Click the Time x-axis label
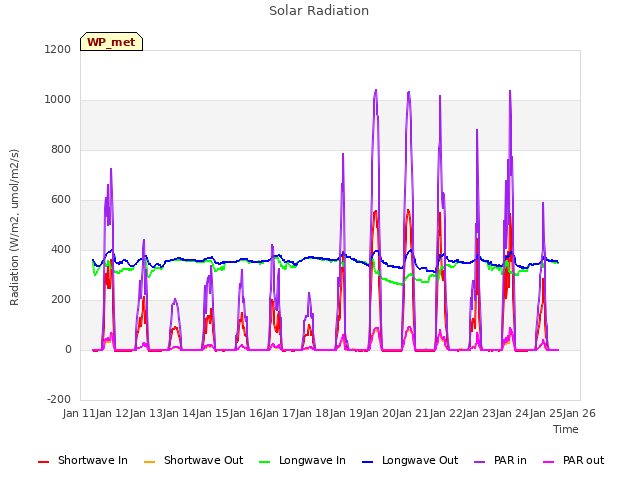 click(x=566, y=429)
